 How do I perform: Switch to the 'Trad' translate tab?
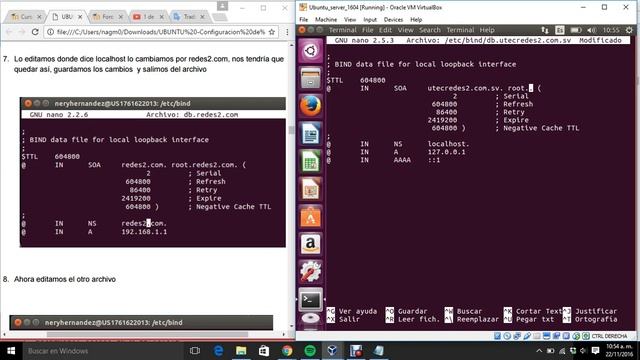(189, 17)
